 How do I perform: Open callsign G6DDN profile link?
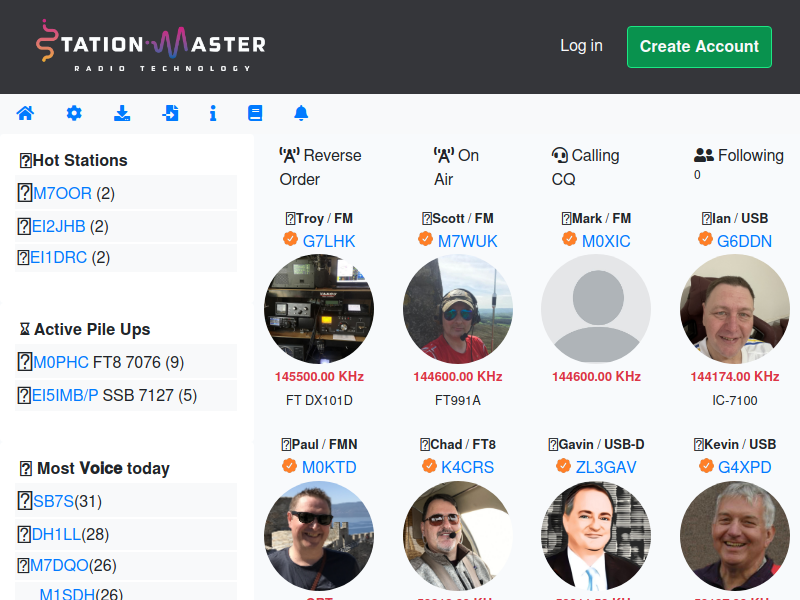click(744, 241)
